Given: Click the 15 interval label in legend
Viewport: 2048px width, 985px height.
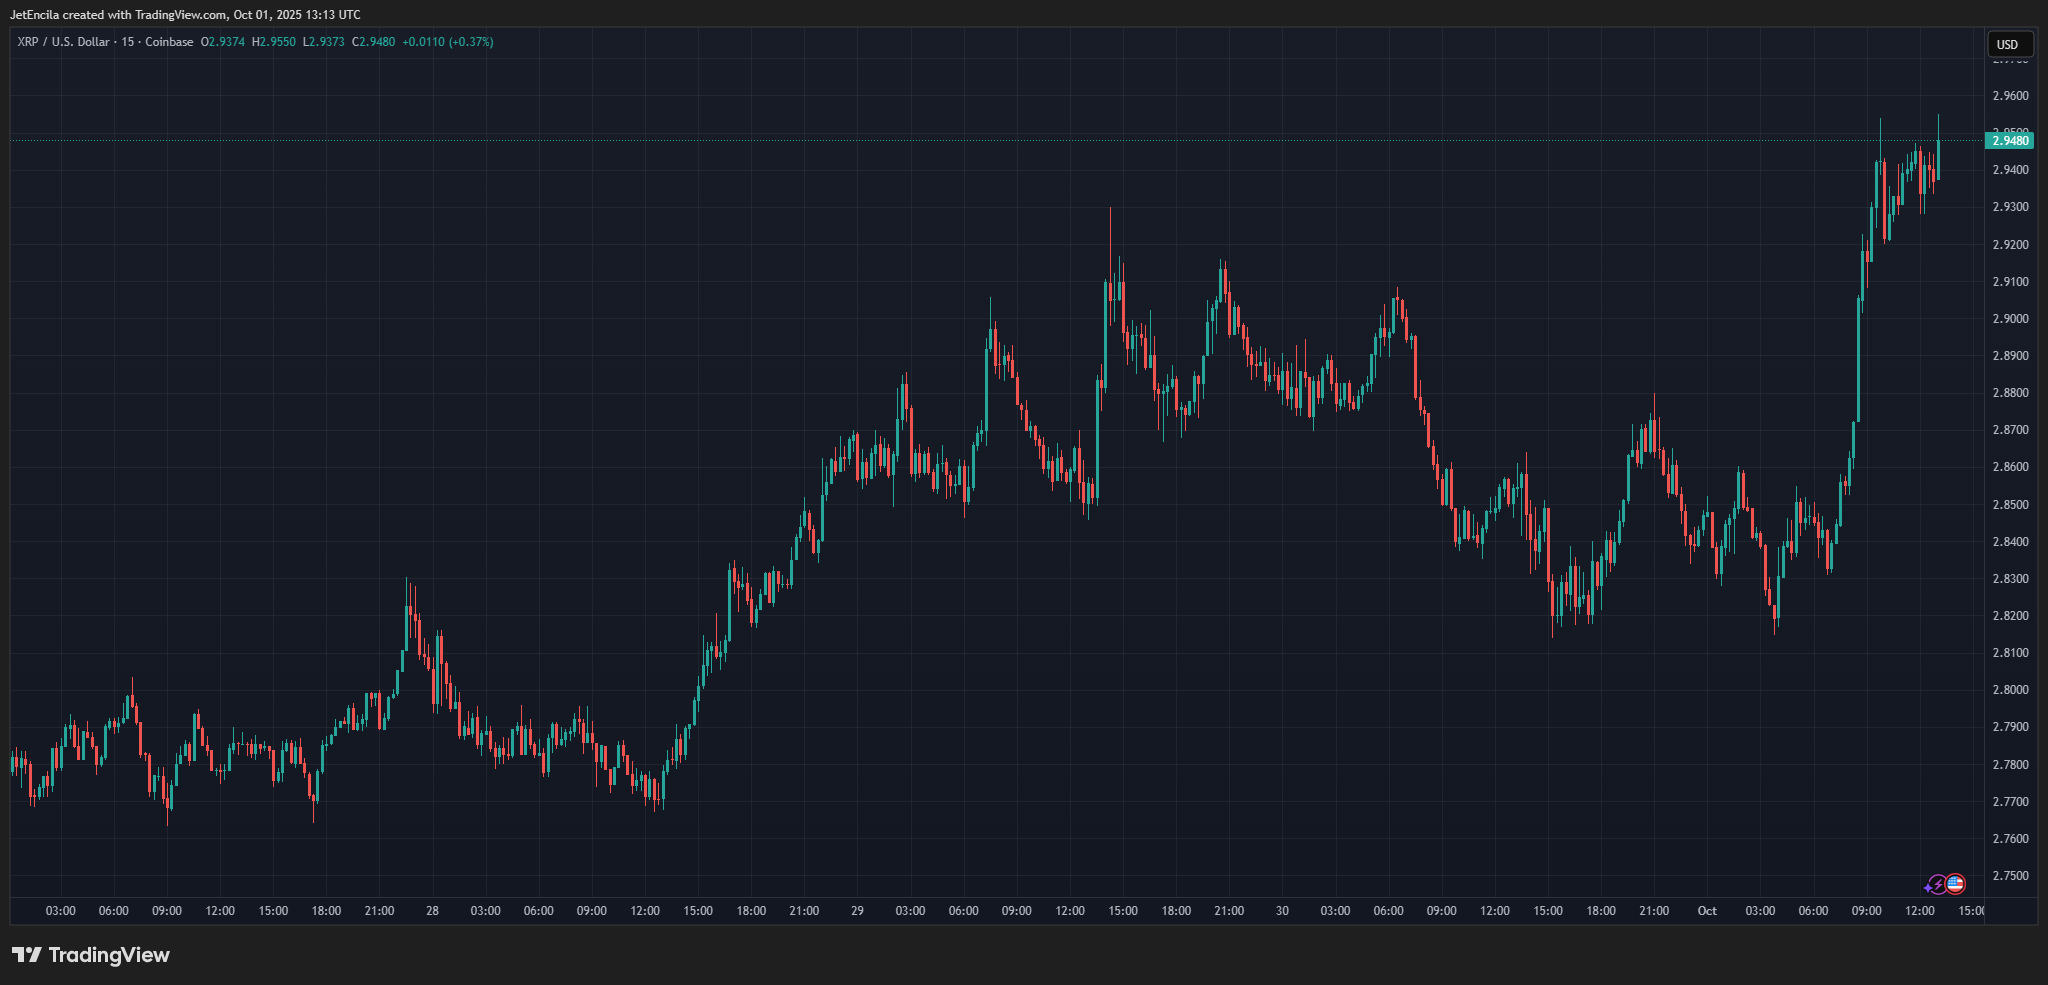Looking at the screenshot, I should 127,42.
